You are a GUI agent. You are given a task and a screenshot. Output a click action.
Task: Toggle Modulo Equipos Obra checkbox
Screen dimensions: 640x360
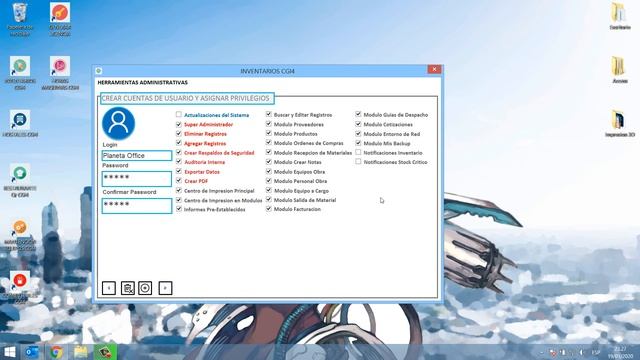tap(269, 171)
